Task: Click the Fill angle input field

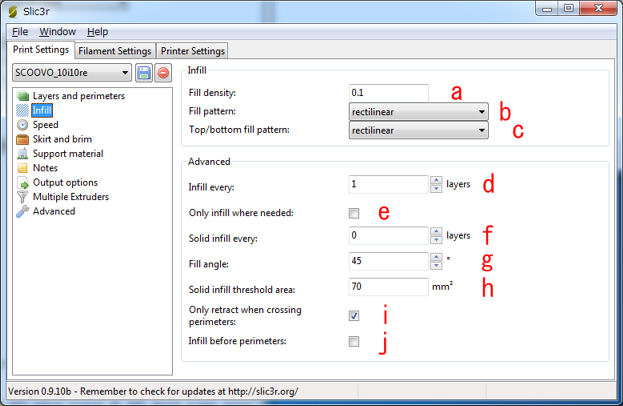Action: 389,261
